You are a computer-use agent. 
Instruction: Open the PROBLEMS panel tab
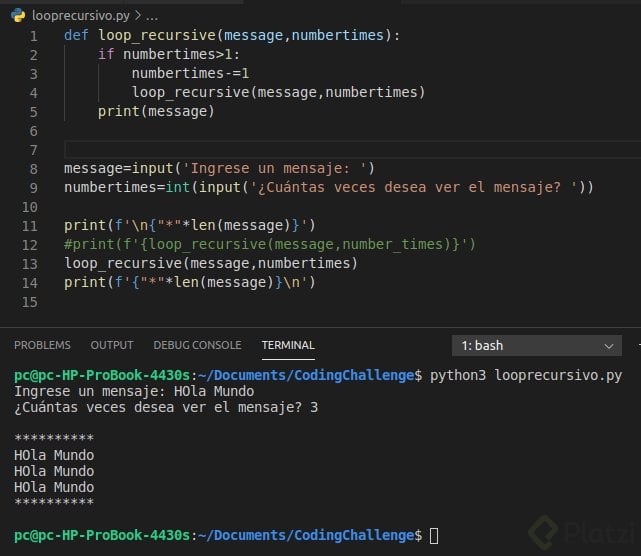point(42,345)
